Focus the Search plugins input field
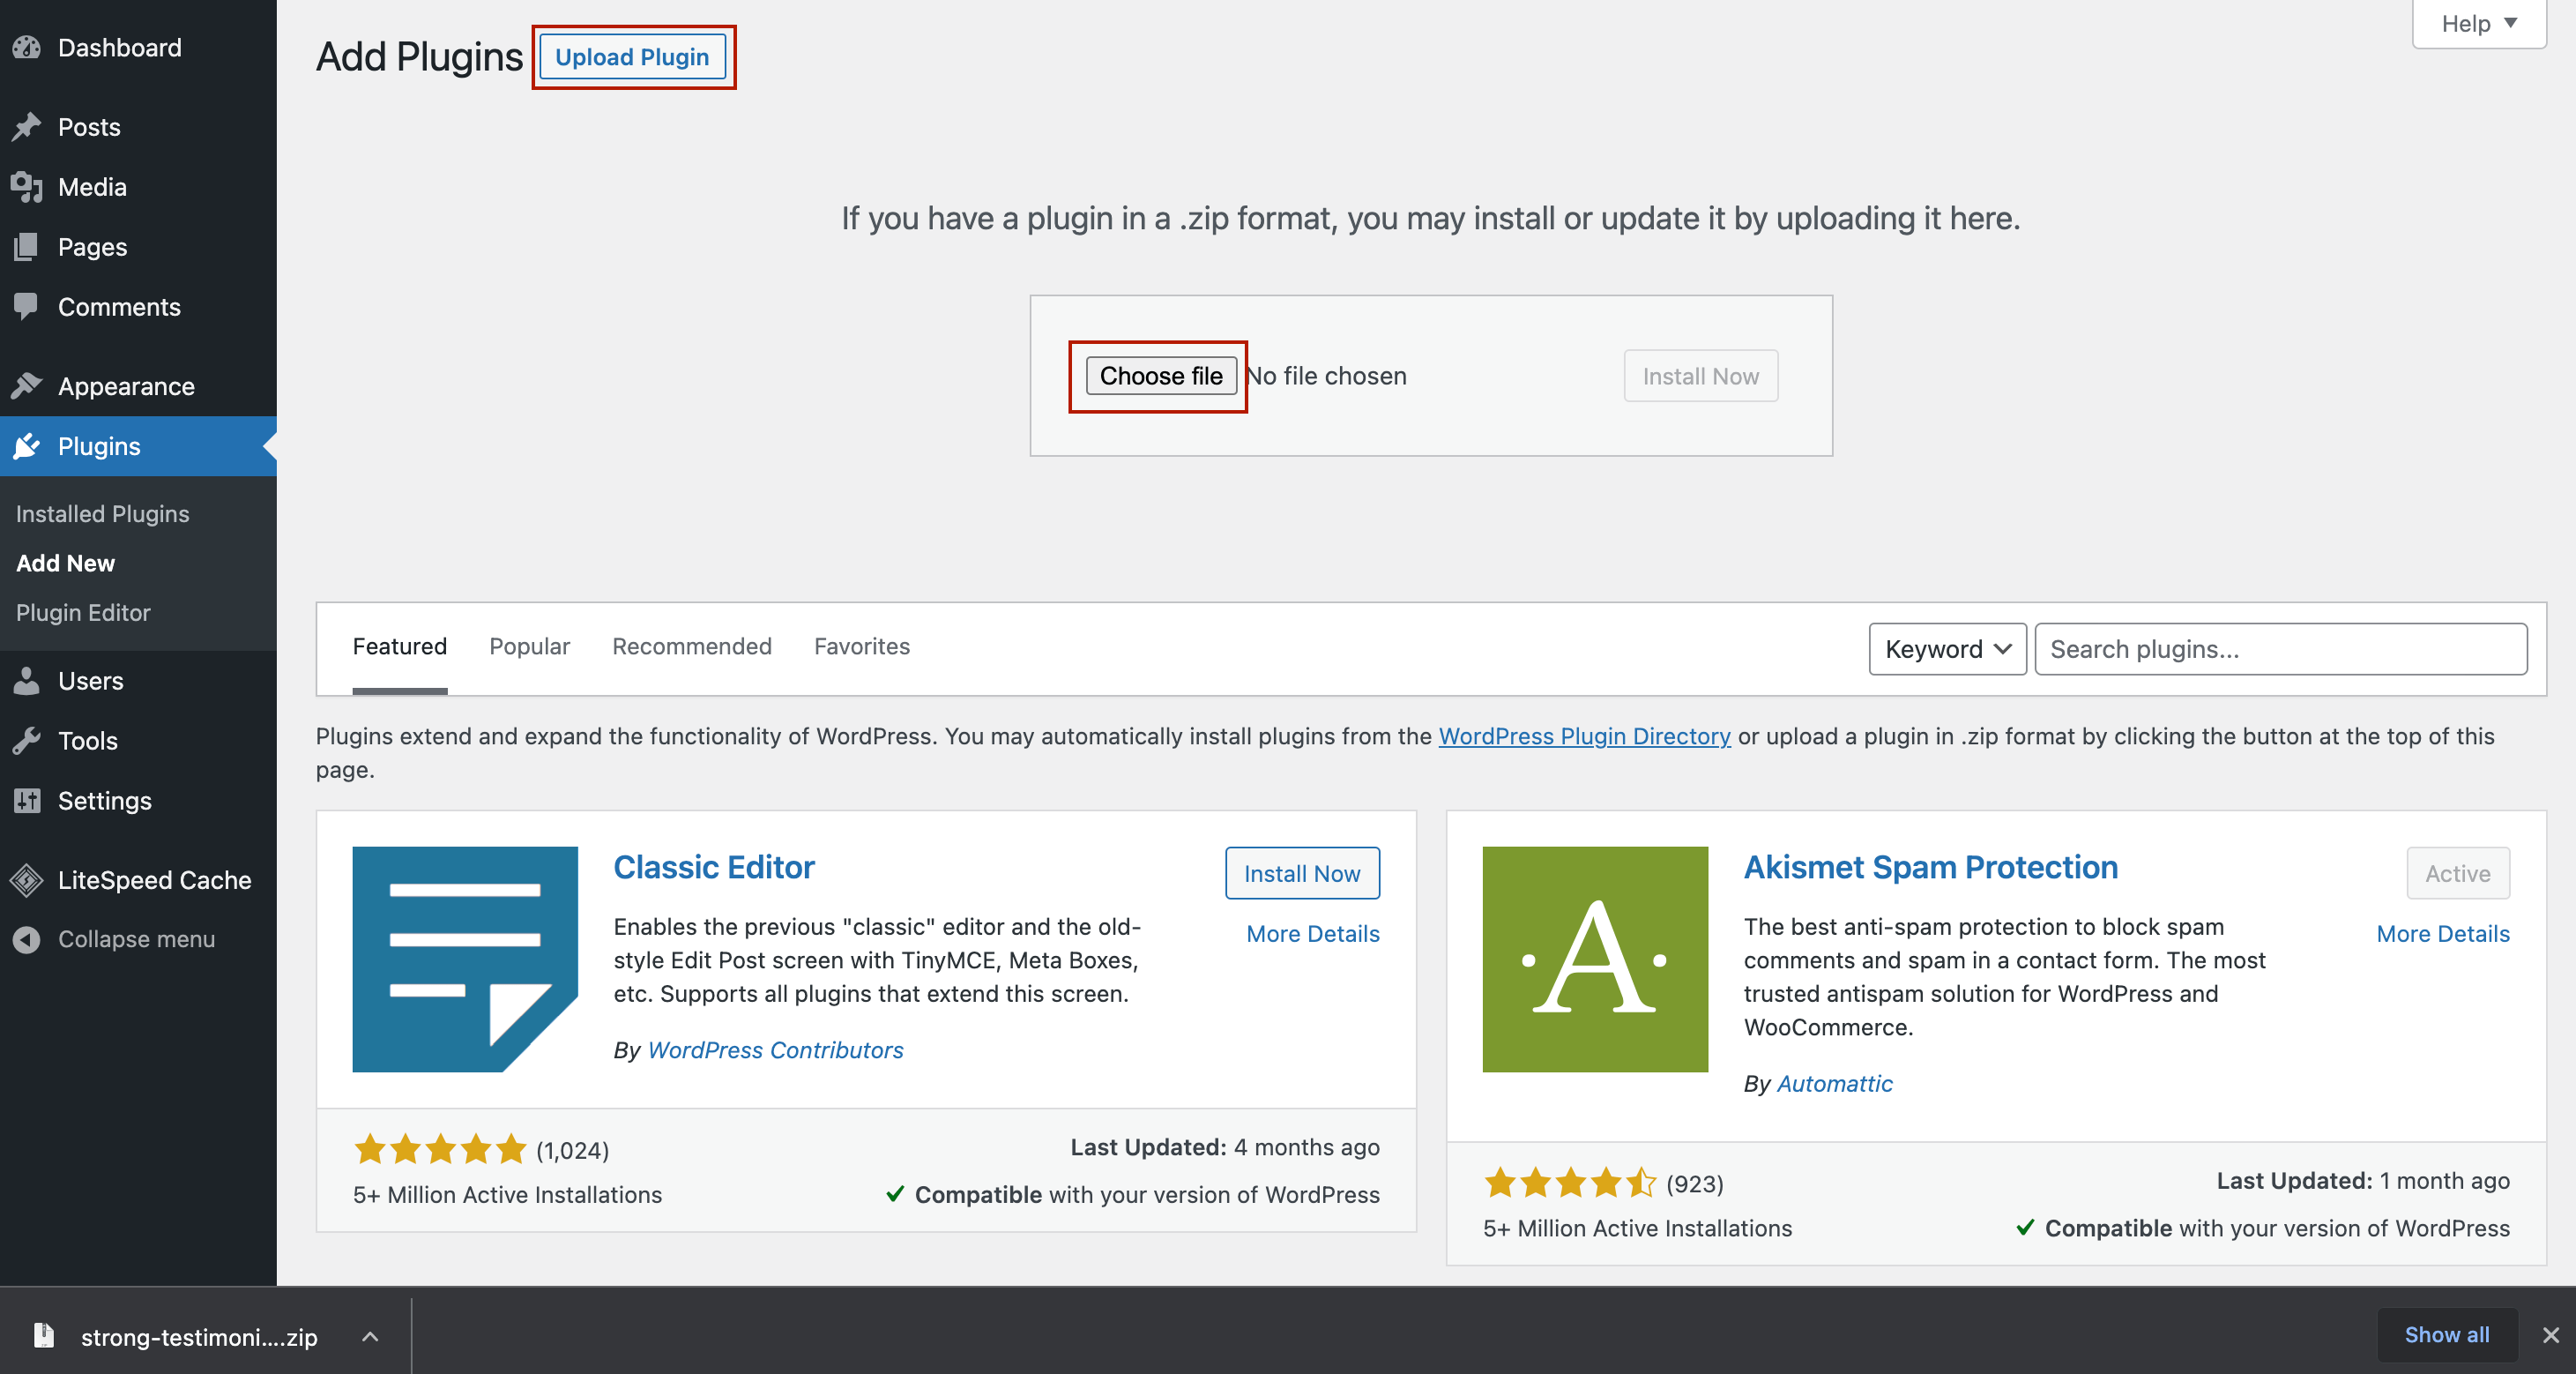Screen dimensions: 2576x1374 coord(2280,649)
